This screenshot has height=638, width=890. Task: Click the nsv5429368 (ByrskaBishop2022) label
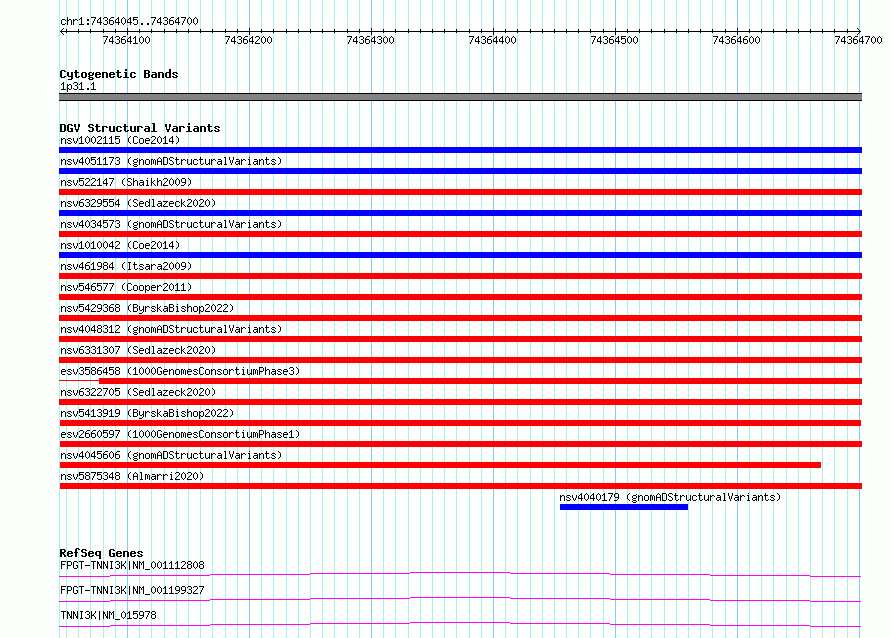147,308
